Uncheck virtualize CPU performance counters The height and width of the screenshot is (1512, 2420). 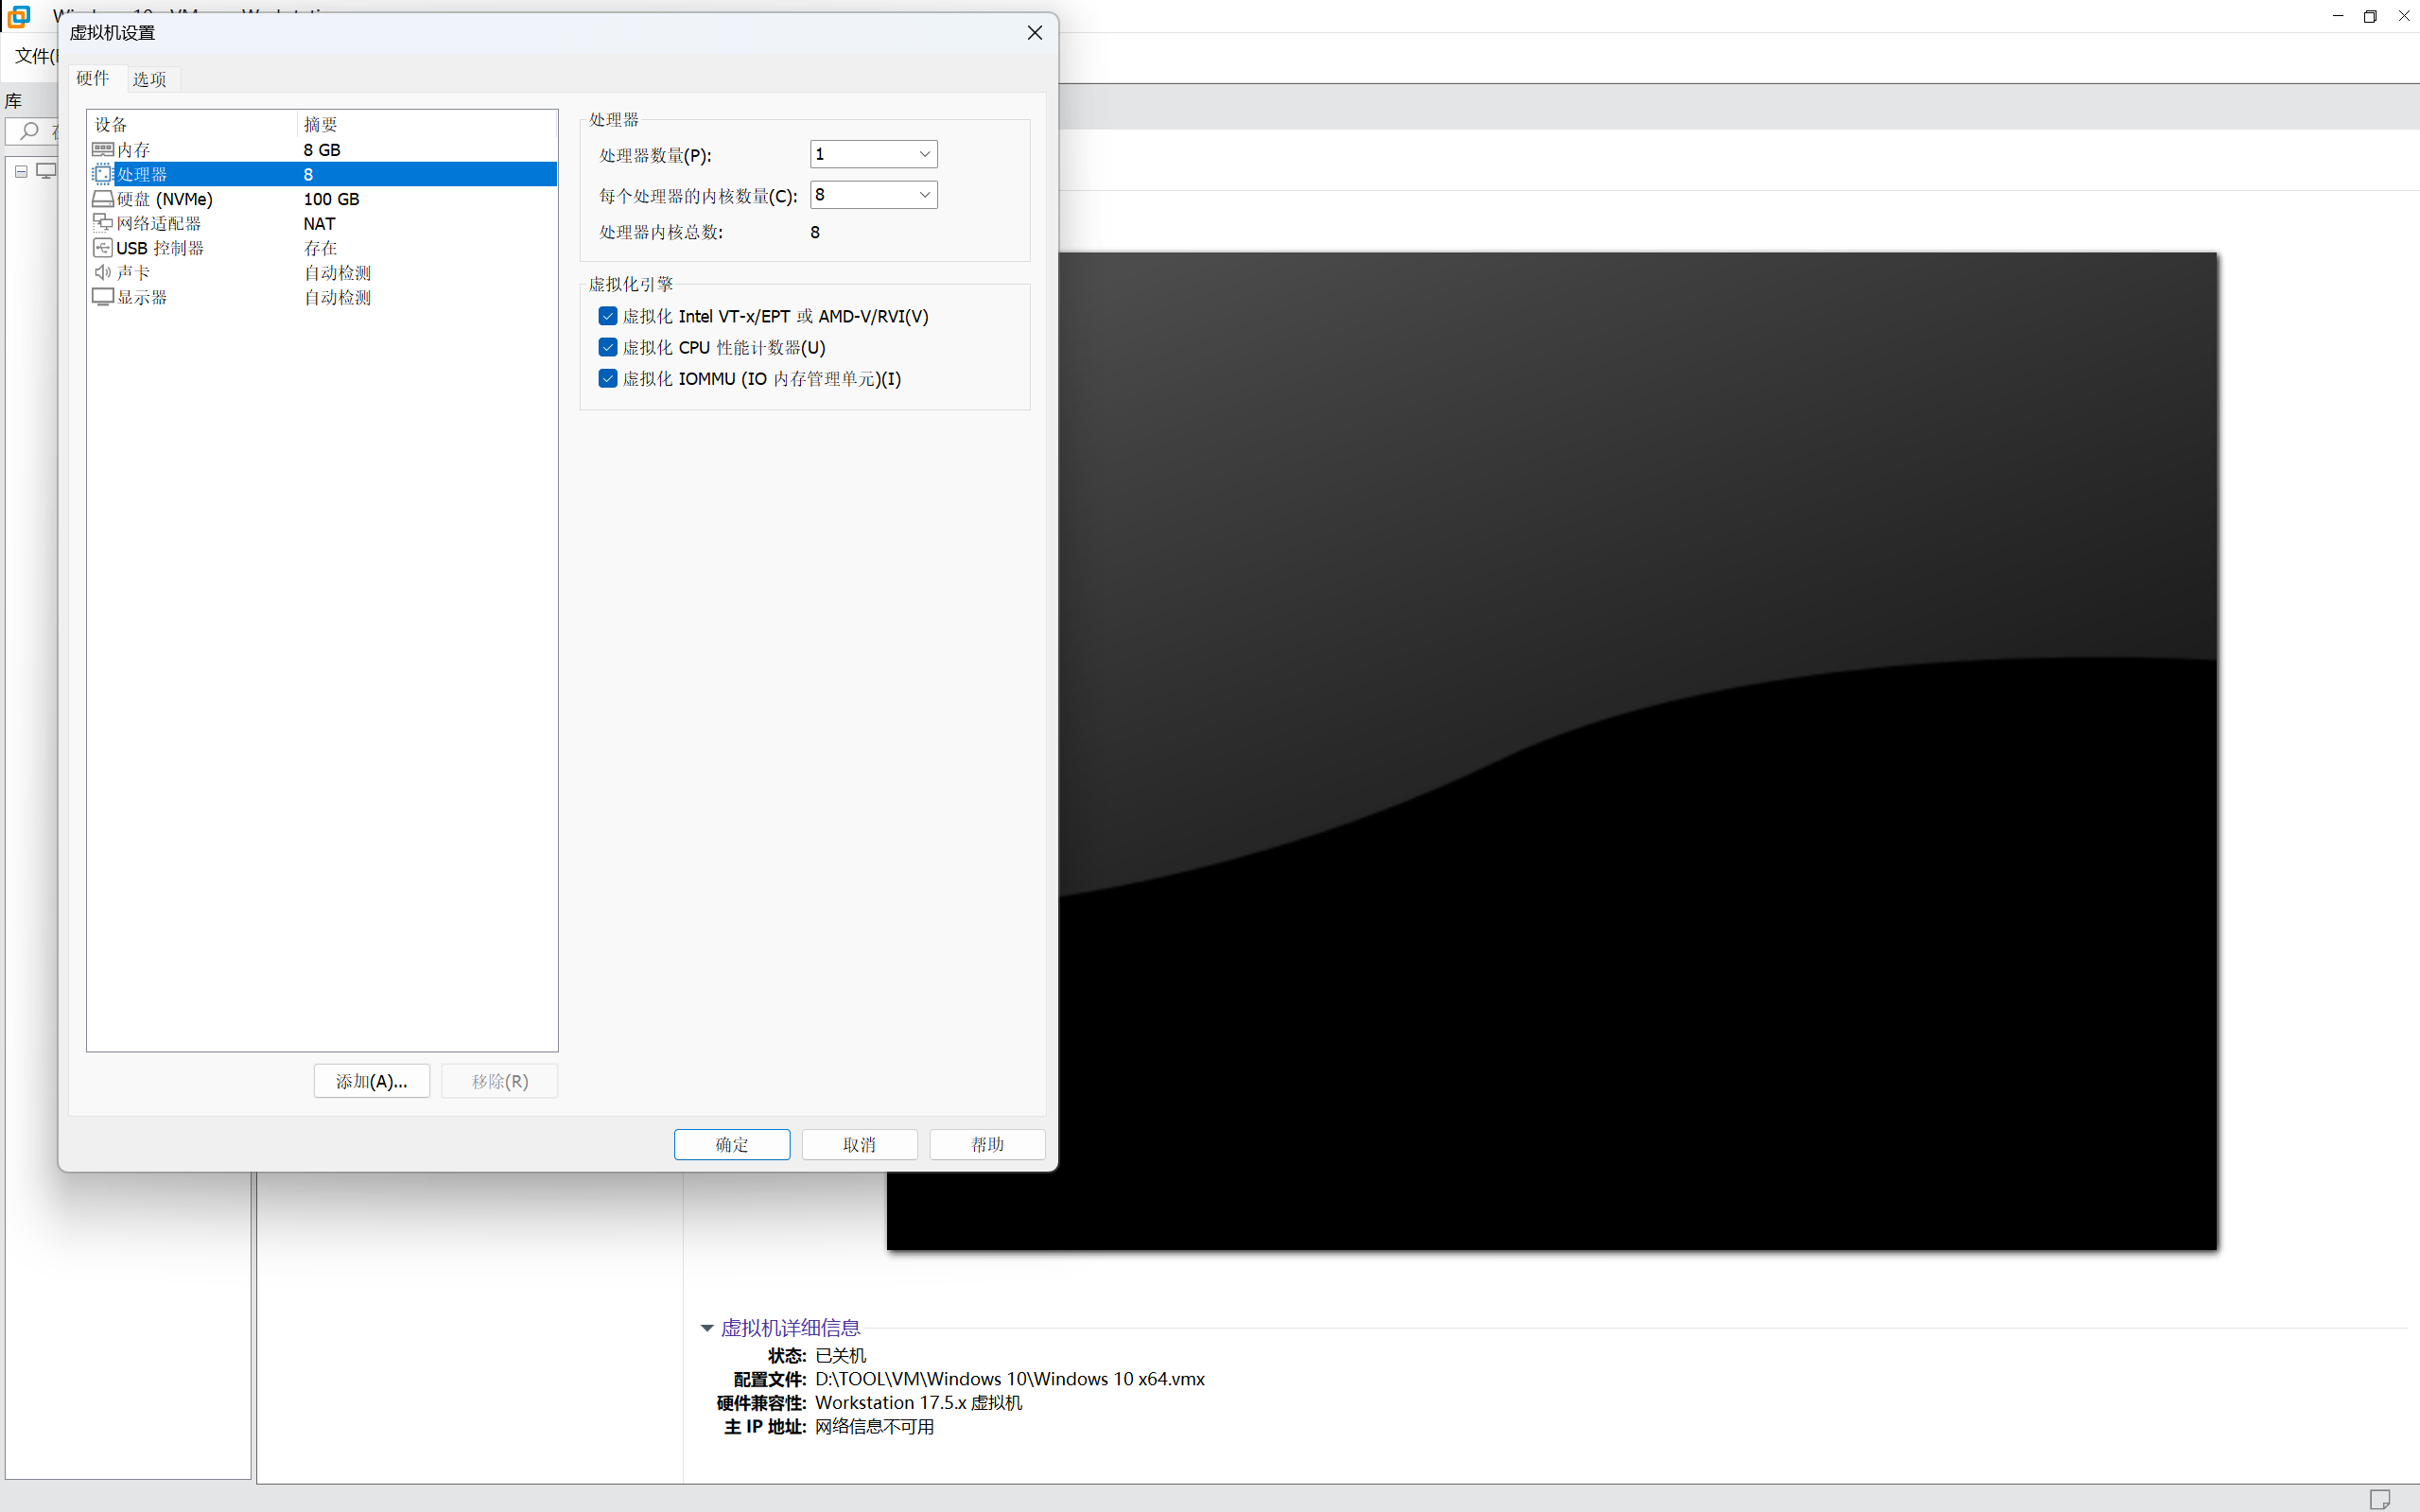point(608,347)
